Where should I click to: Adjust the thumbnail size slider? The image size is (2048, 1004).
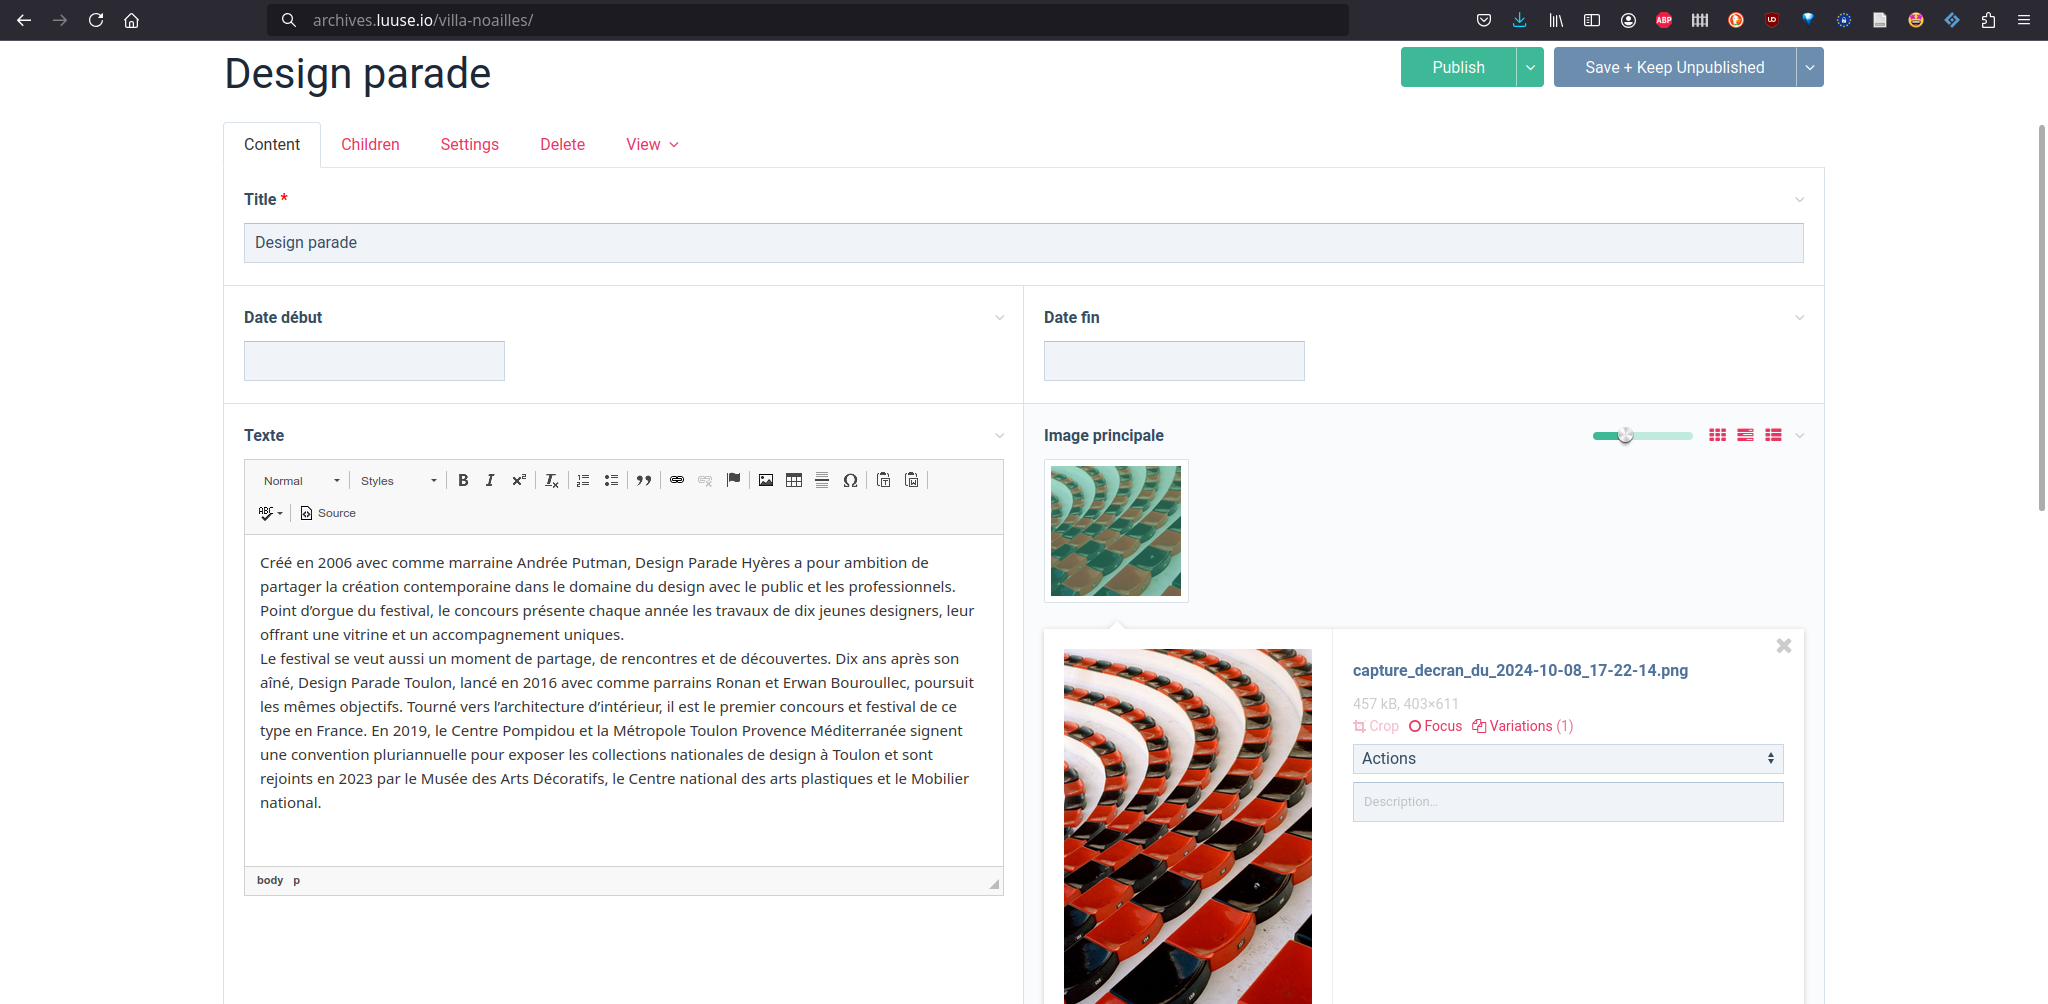tap(1626, 435)
